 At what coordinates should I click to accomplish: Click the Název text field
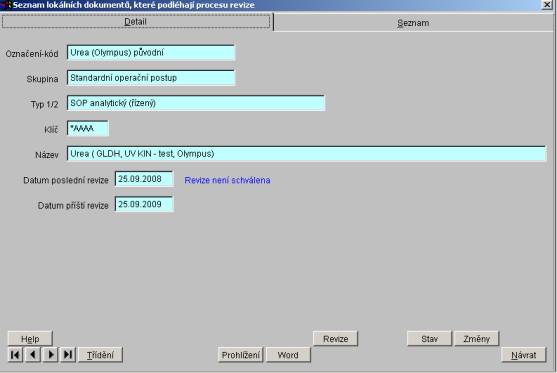[306, 154]
